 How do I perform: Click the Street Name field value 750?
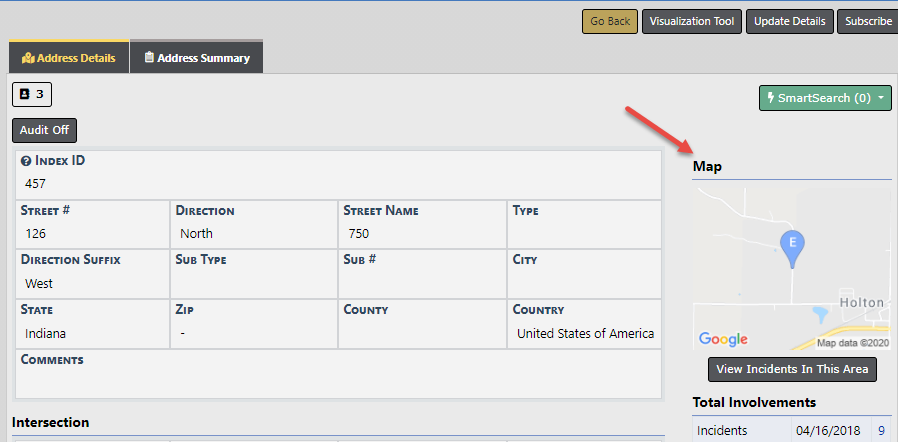[359, 234]
